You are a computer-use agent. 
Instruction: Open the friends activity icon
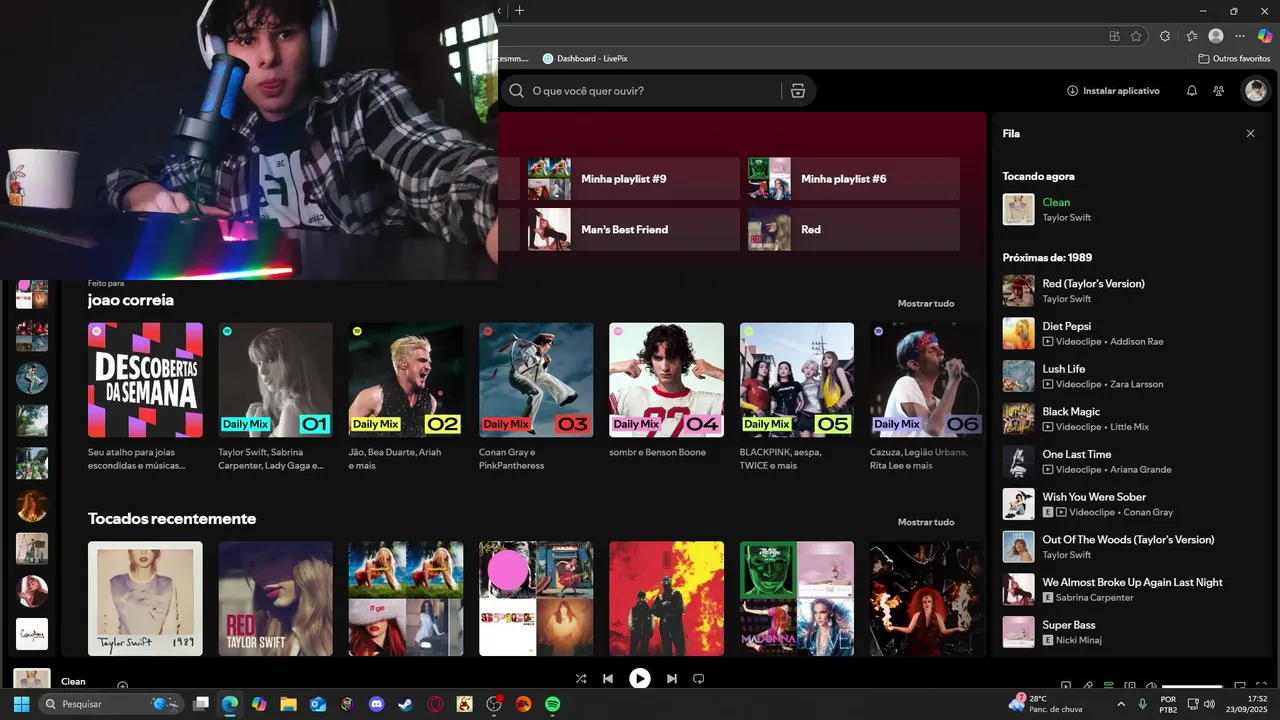pyautogui.click(x=1218, y=91)
